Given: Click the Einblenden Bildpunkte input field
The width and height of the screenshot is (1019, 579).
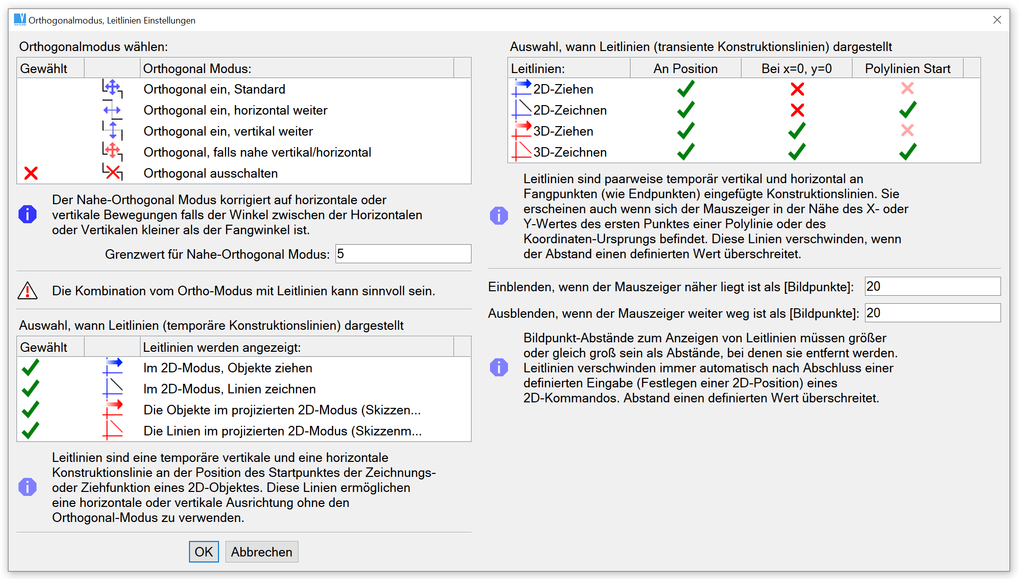Looking at the screenshot, I should (932, 287).
